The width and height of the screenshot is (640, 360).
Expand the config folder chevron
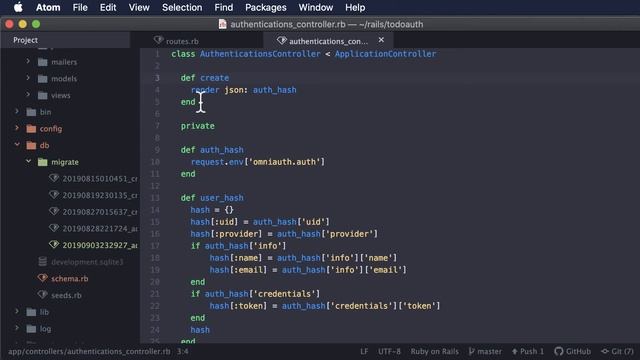click(17, 128)
